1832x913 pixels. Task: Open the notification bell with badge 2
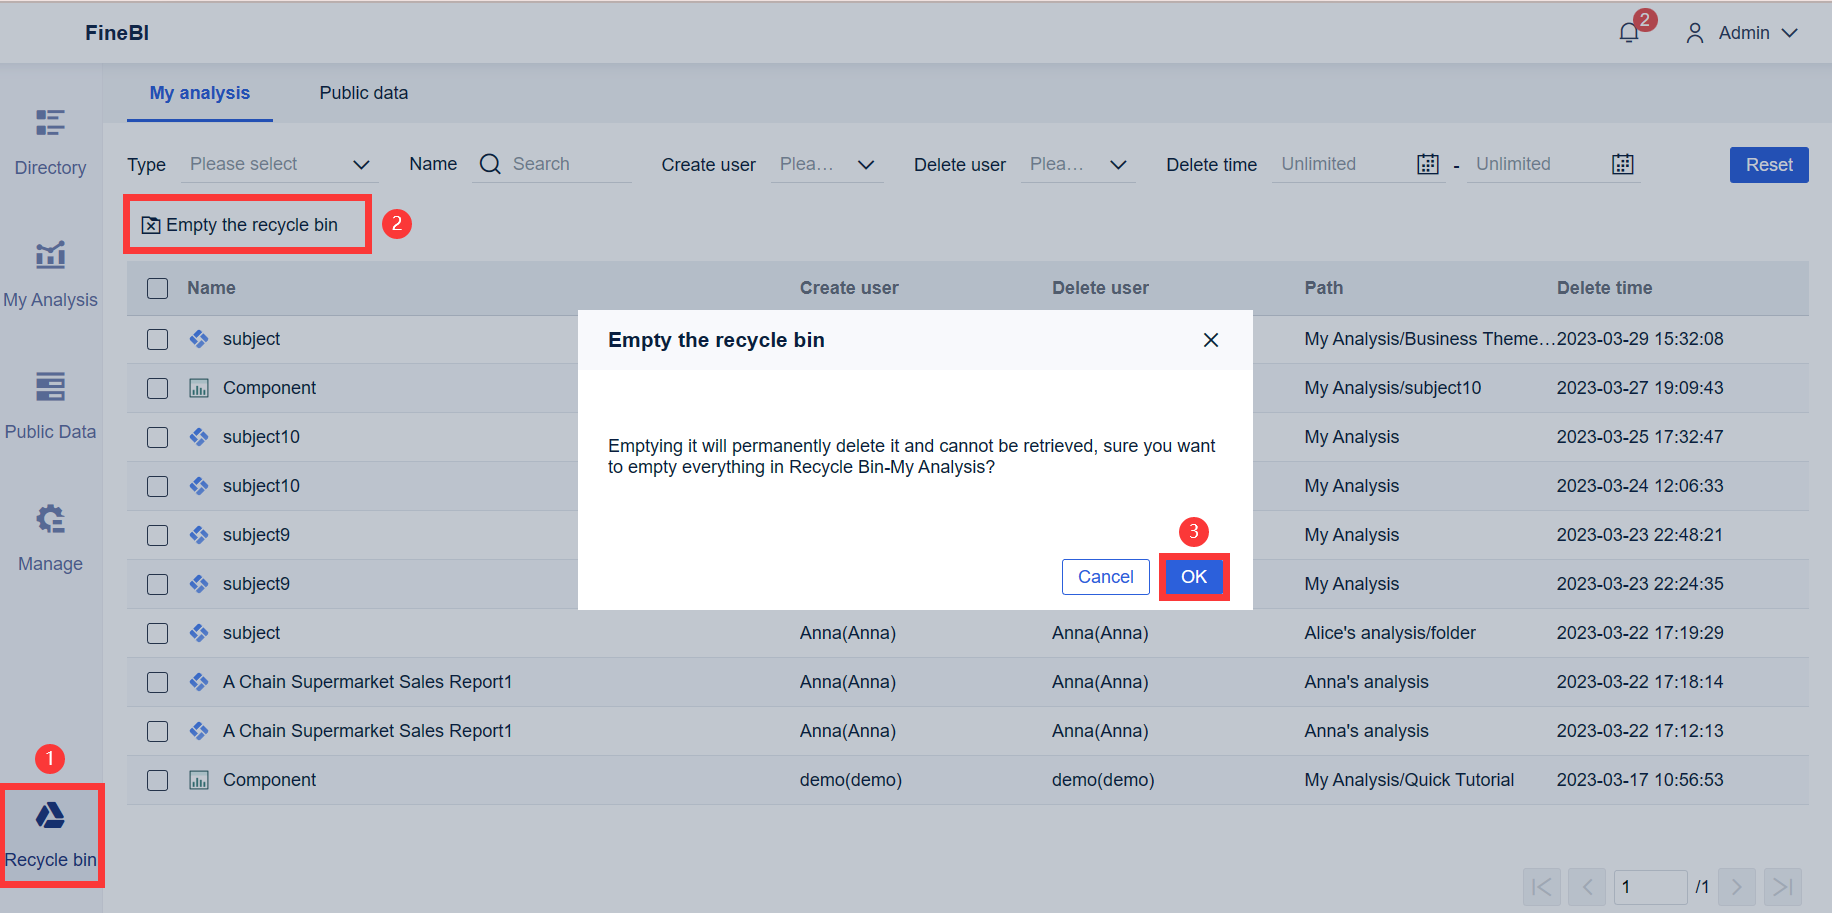coord(1628,31)
